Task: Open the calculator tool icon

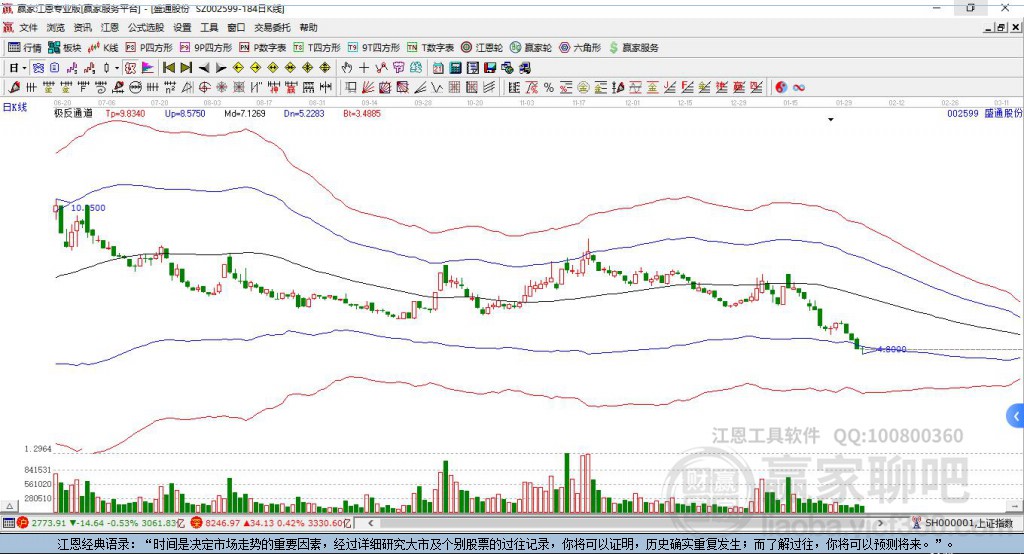Action: (455, 68)
